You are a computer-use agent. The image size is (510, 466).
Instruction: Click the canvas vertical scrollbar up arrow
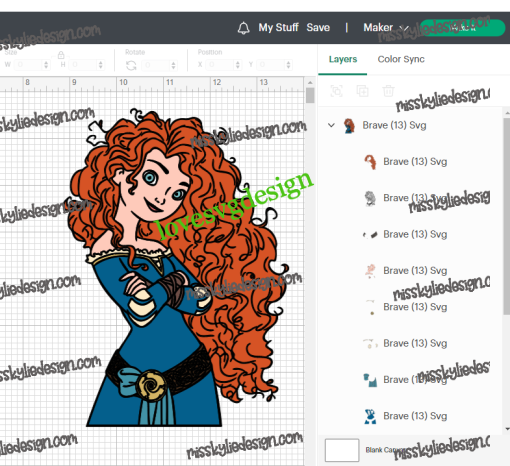tap(310, 82)
